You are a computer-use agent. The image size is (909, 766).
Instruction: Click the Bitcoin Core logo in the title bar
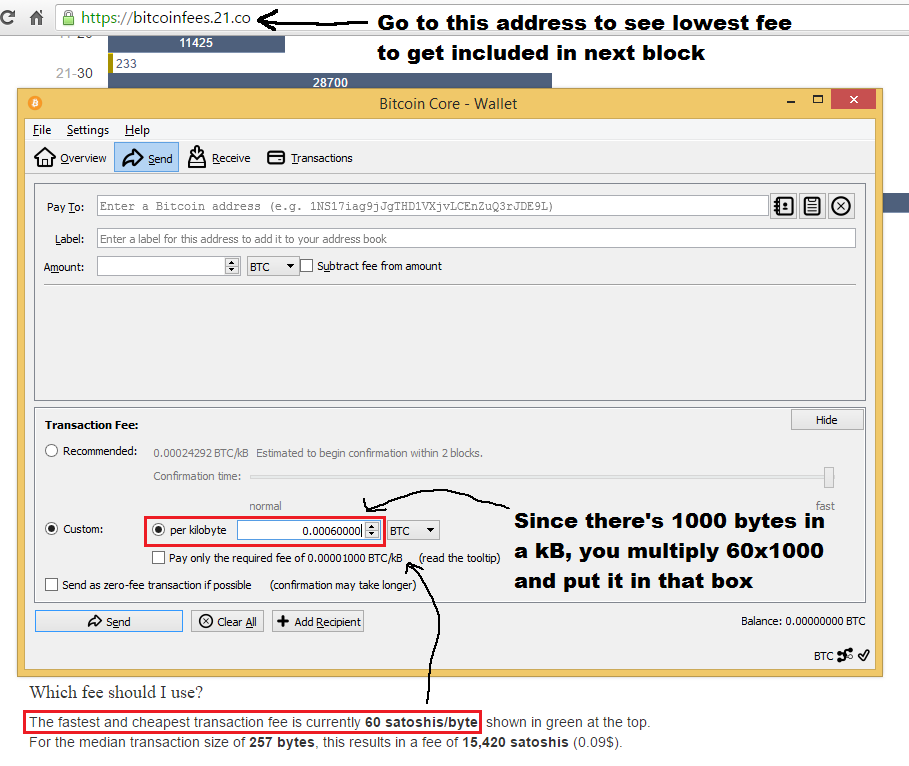[x=35, y=103]
